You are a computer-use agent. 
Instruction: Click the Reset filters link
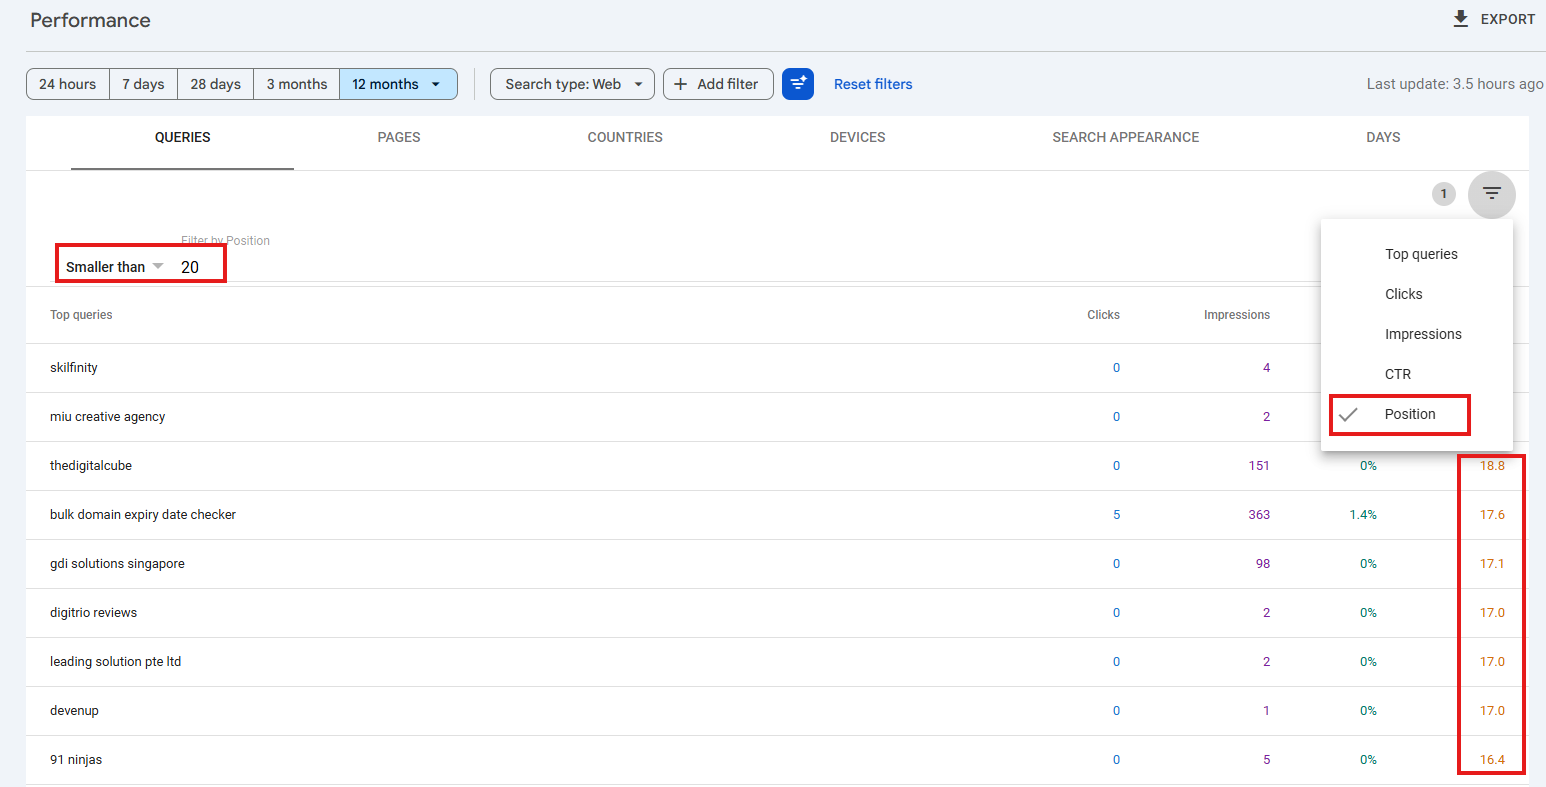(873, 84)
